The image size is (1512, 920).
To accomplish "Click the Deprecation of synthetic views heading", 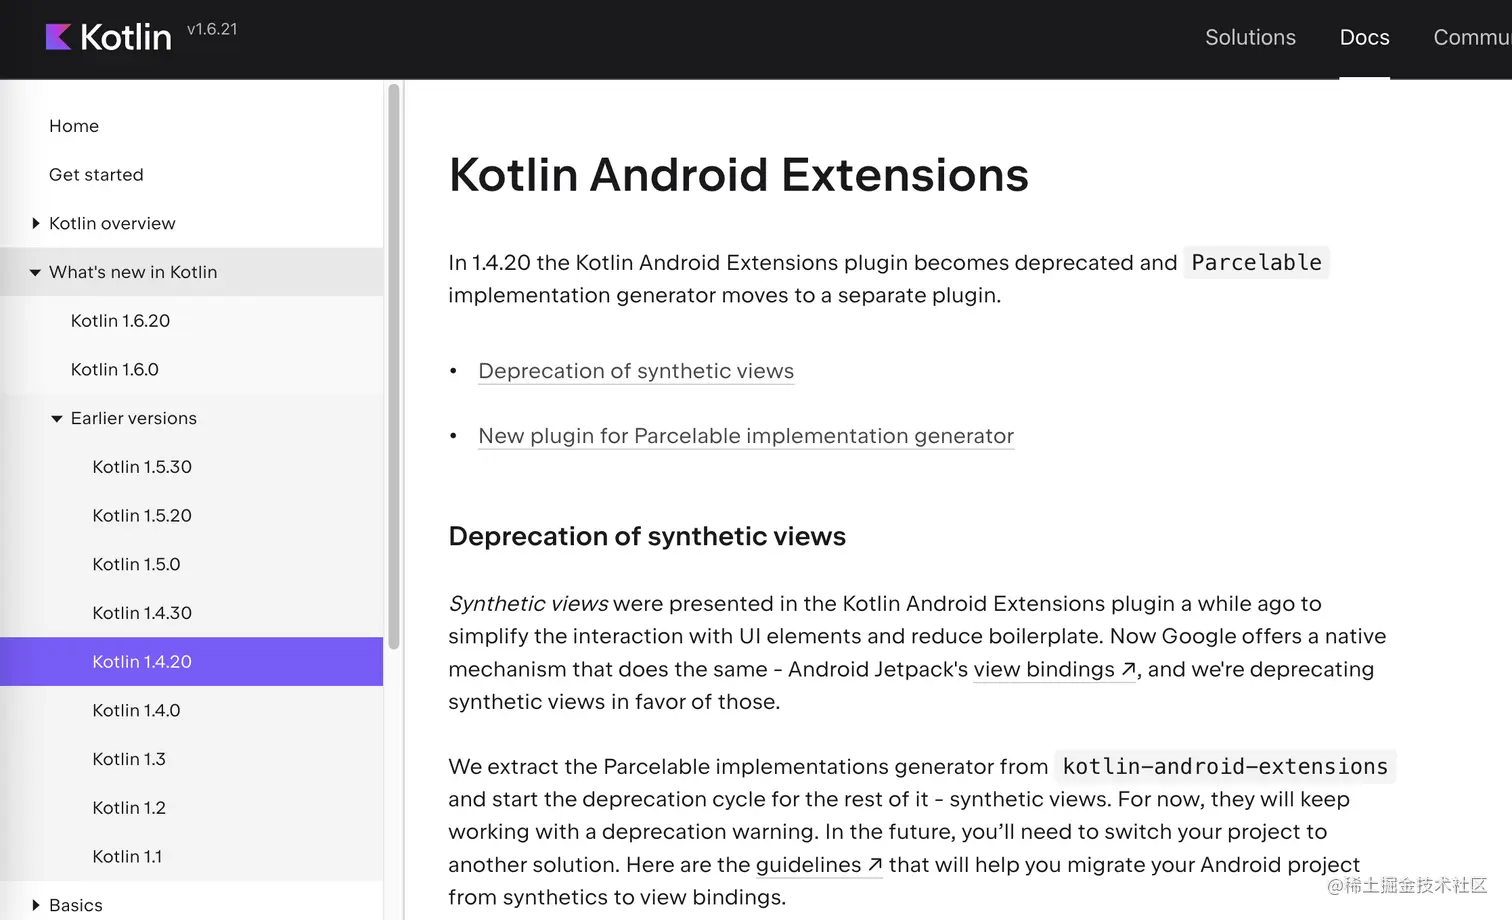I will [647, 537].
